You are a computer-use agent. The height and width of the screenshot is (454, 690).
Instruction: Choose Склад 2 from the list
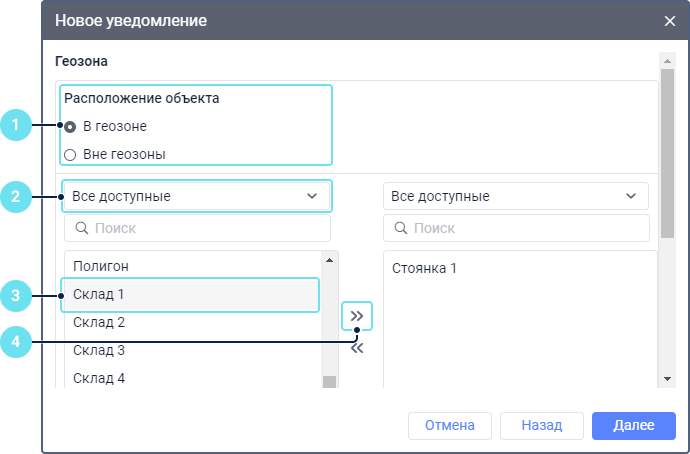coord(100,323)
